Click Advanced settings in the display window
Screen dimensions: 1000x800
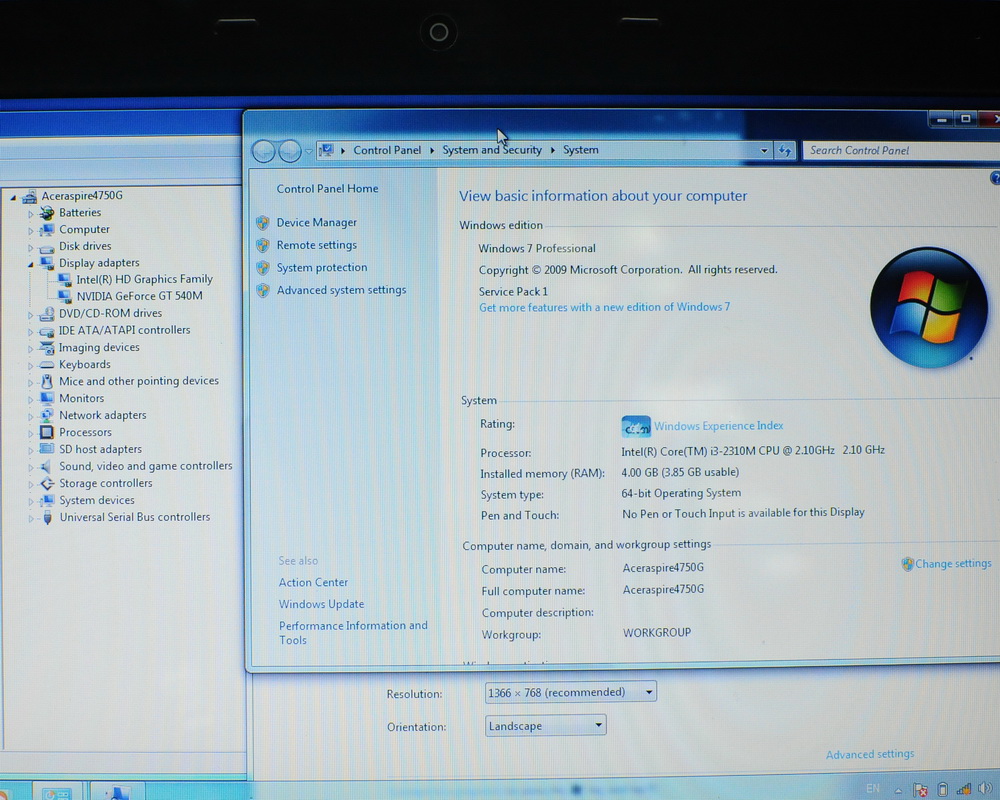(x=870, y=755)
